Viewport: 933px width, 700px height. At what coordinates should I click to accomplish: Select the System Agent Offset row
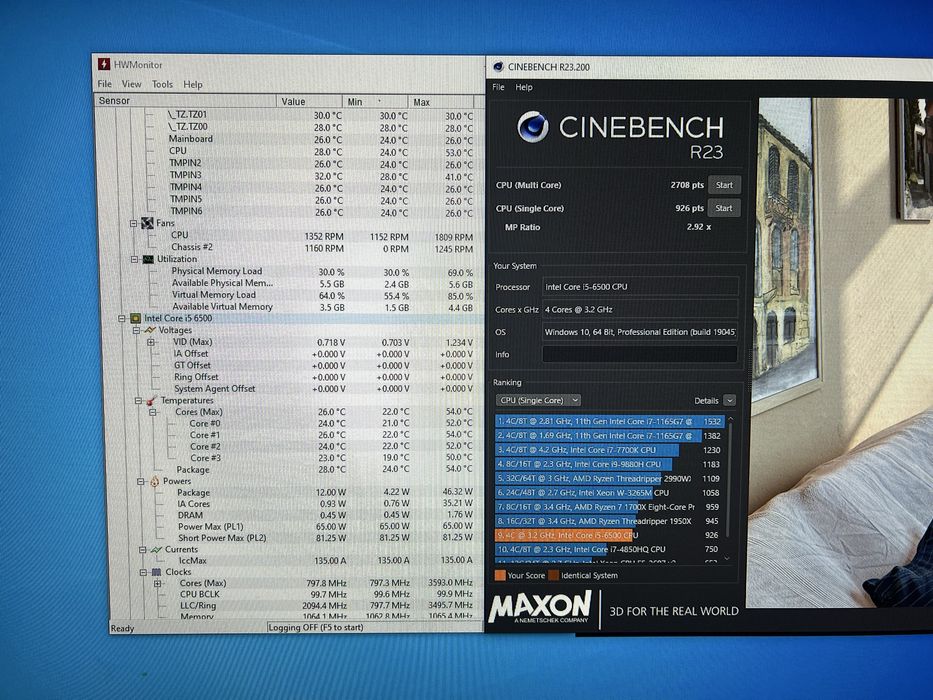pos(290,389)
